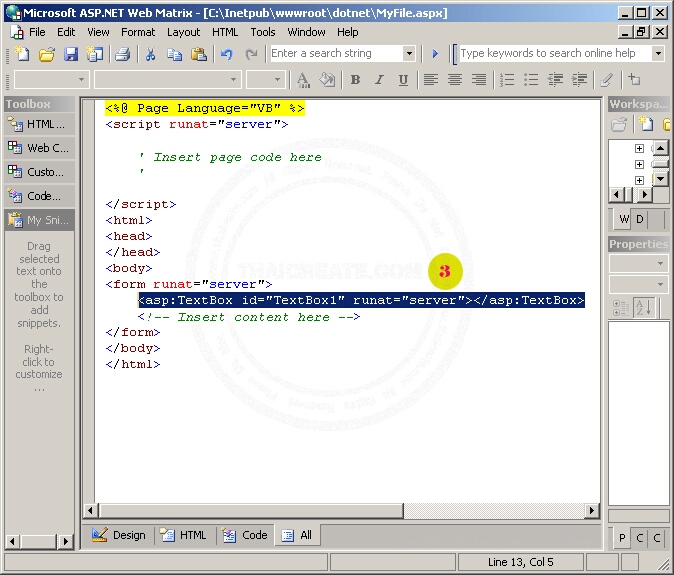Open the first Properties panel dropdown

[x=660, y=263]
